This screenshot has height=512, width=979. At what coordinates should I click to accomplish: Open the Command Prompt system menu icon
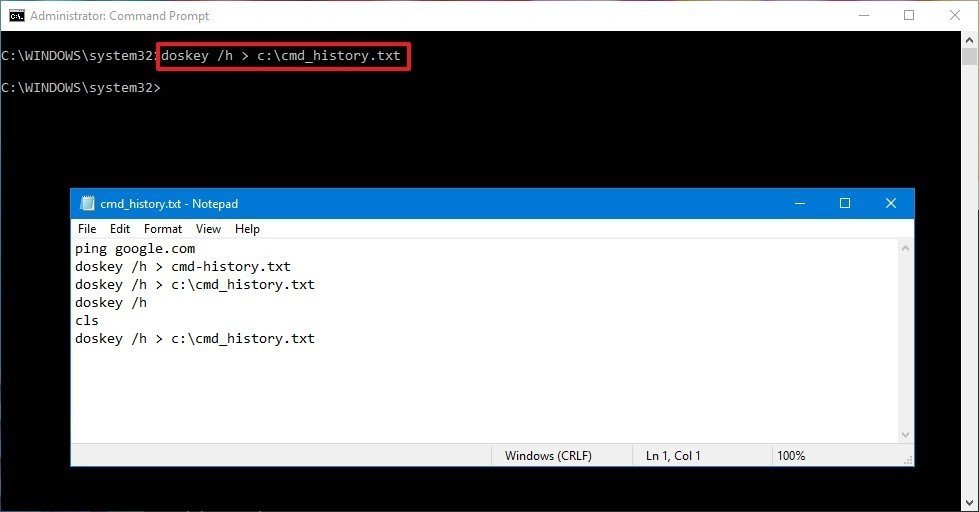(16, 16)
